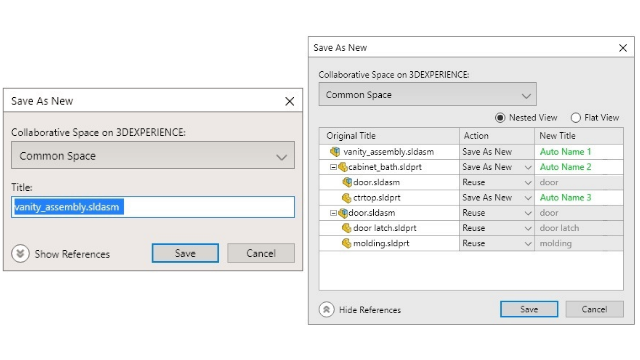This screenshot has height=360, width=640.
Task: Click the door latch.sldprt part icon
Action: coord(347,228)
